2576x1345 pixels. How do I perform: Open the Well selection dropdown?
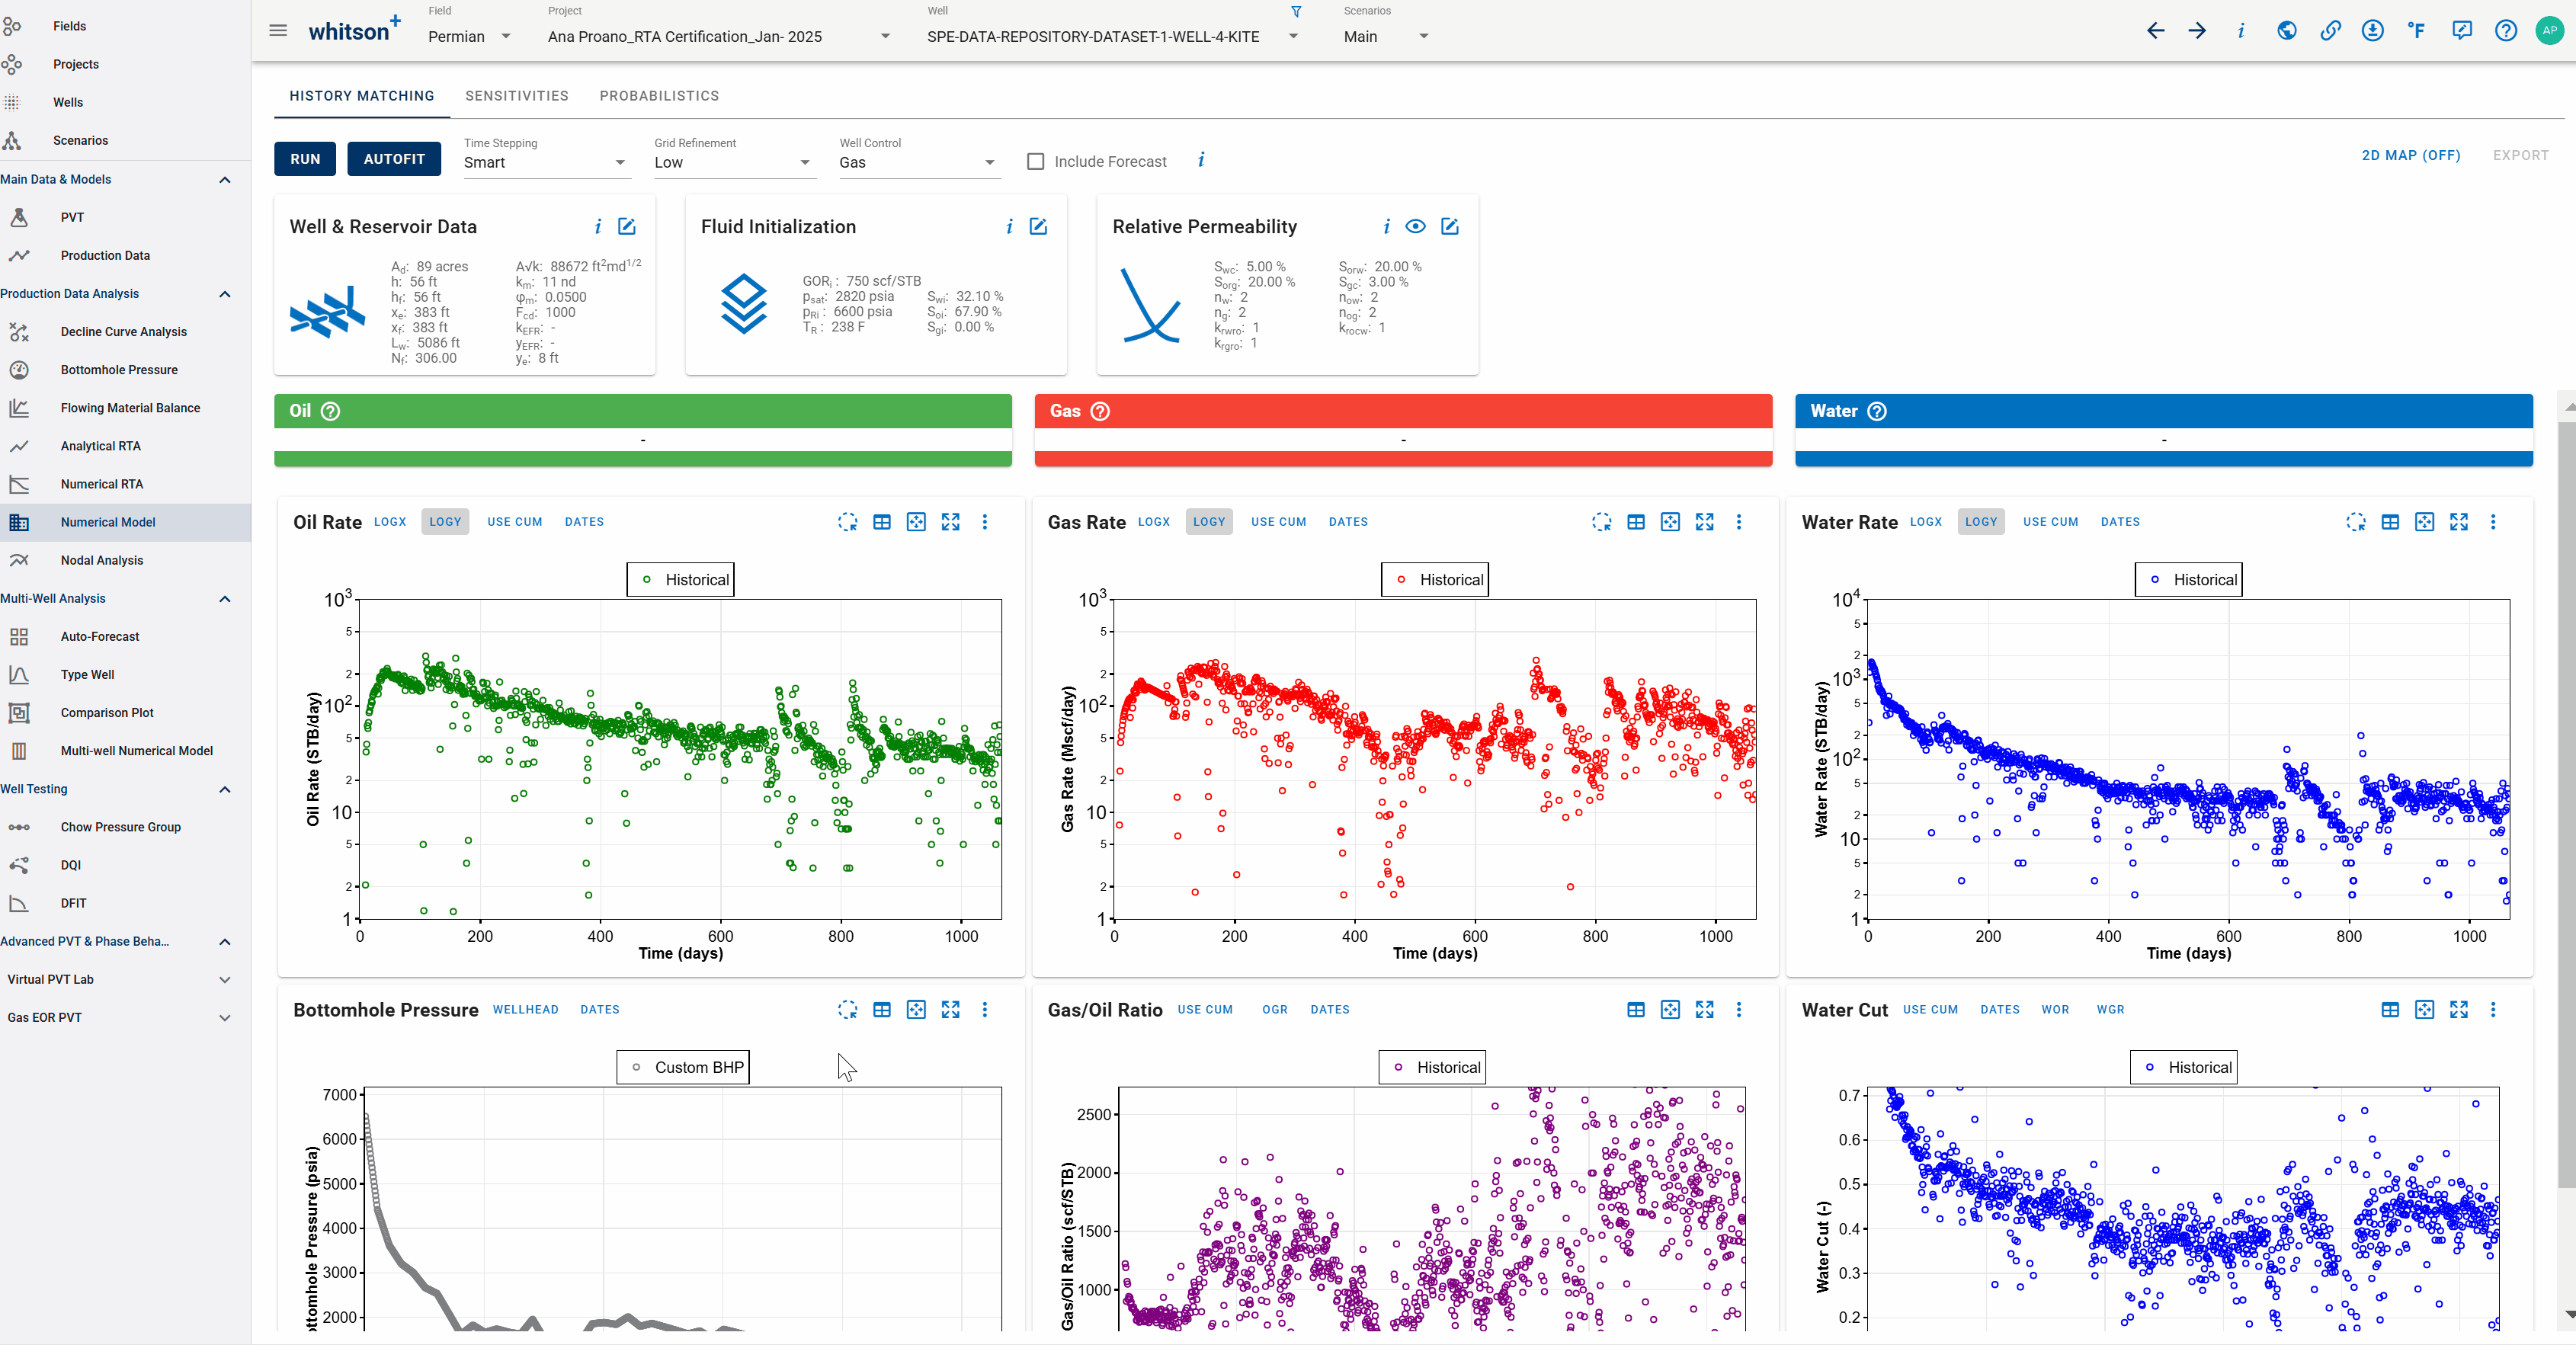pyautogui.click(x=1112, y=36)
